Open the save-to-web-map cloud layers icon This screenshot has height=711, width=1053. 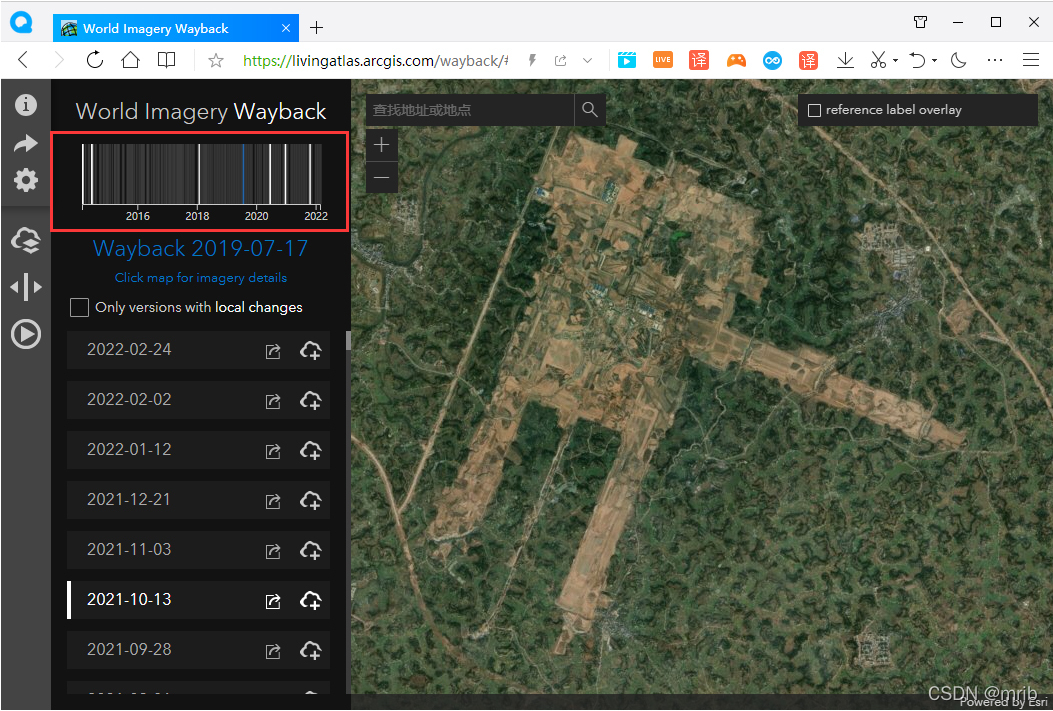(26, 240)
